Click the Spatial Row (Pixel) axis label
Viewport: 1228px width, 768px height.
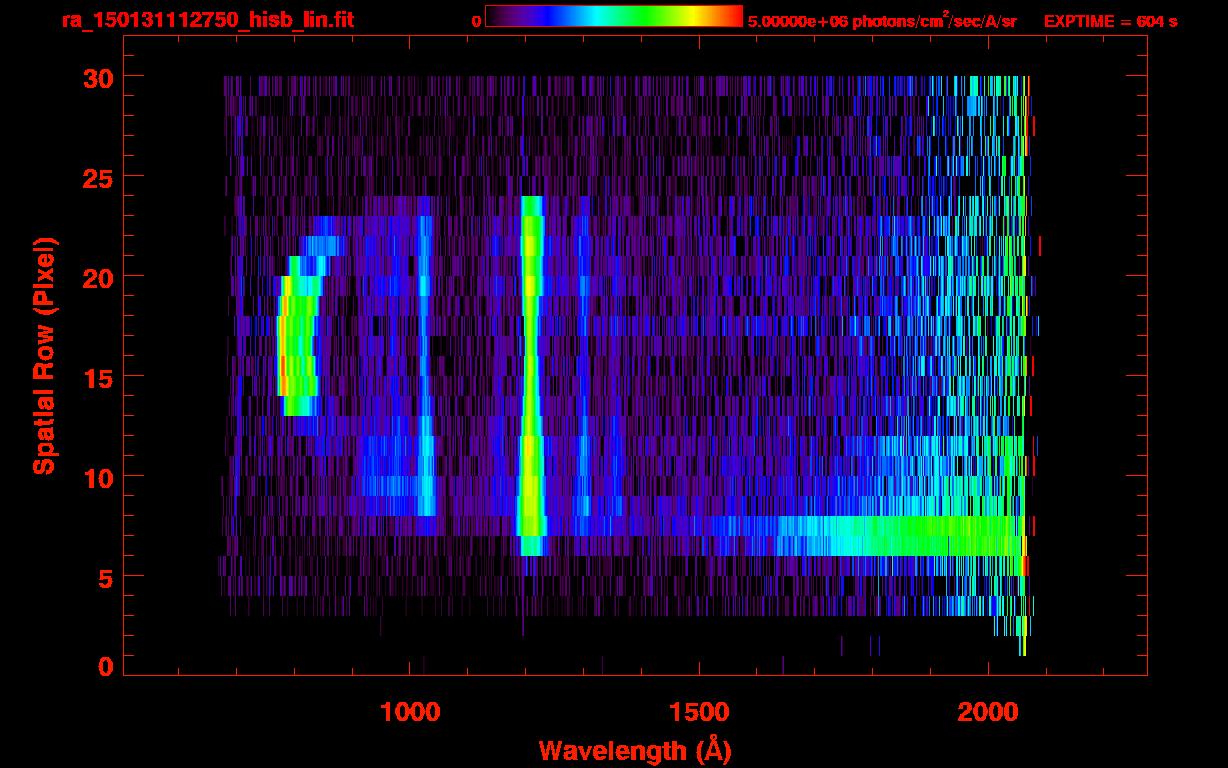pyautogui.click(x=44, y=355)
